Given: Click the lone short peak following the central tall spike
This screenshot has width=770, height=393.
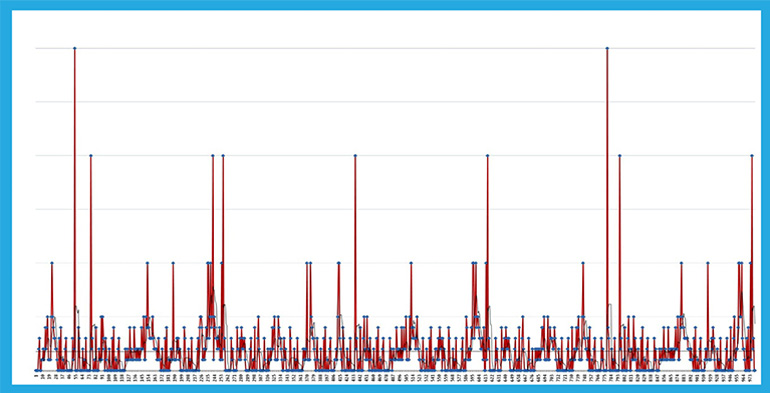Looking at the screenshot, I should [x=411, y=263].
